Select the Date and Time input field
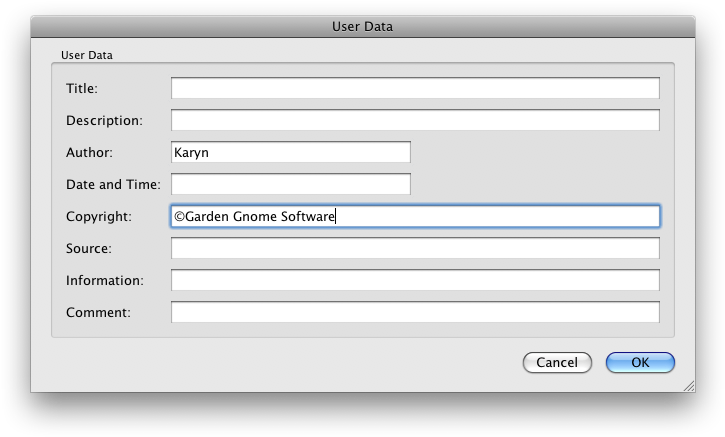 click(x=290, y=184)
